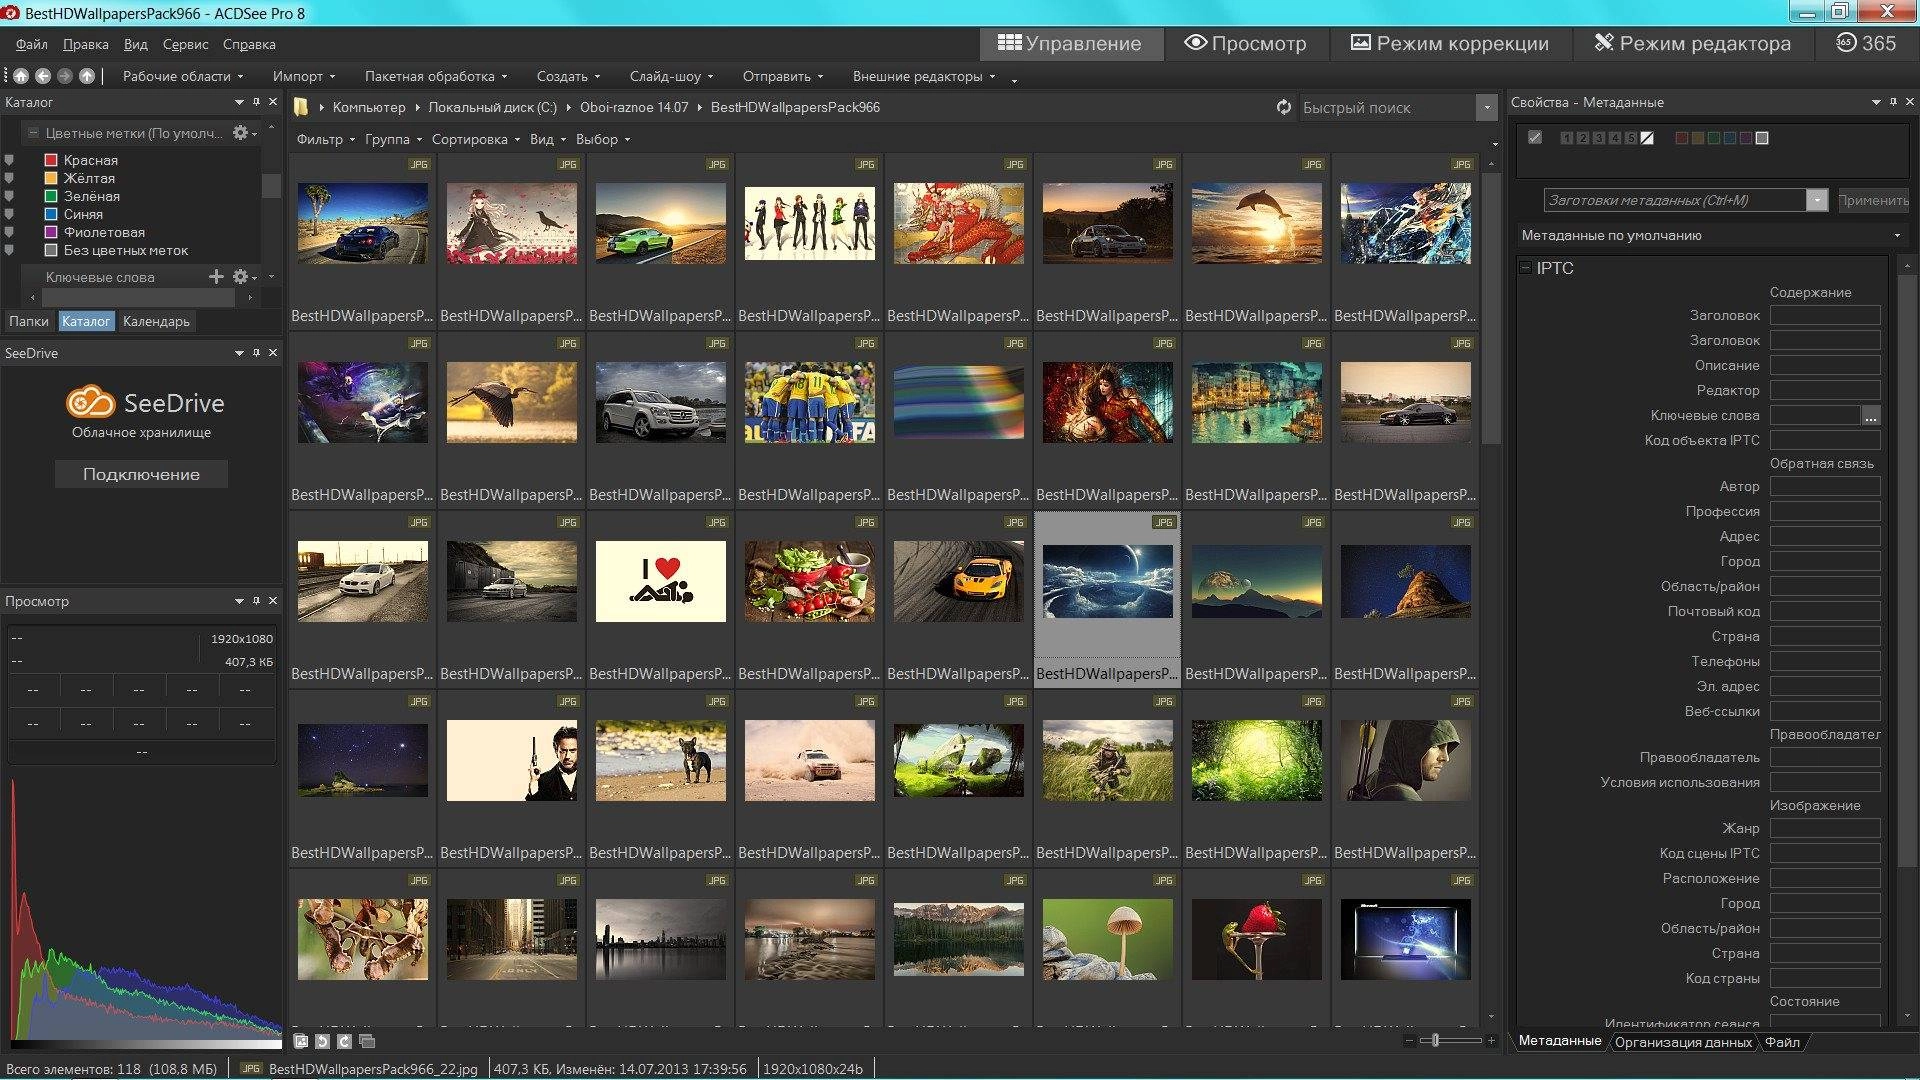Increase thumbnail size with plus icon

pyautogui.click(x=1491, y=1041)
